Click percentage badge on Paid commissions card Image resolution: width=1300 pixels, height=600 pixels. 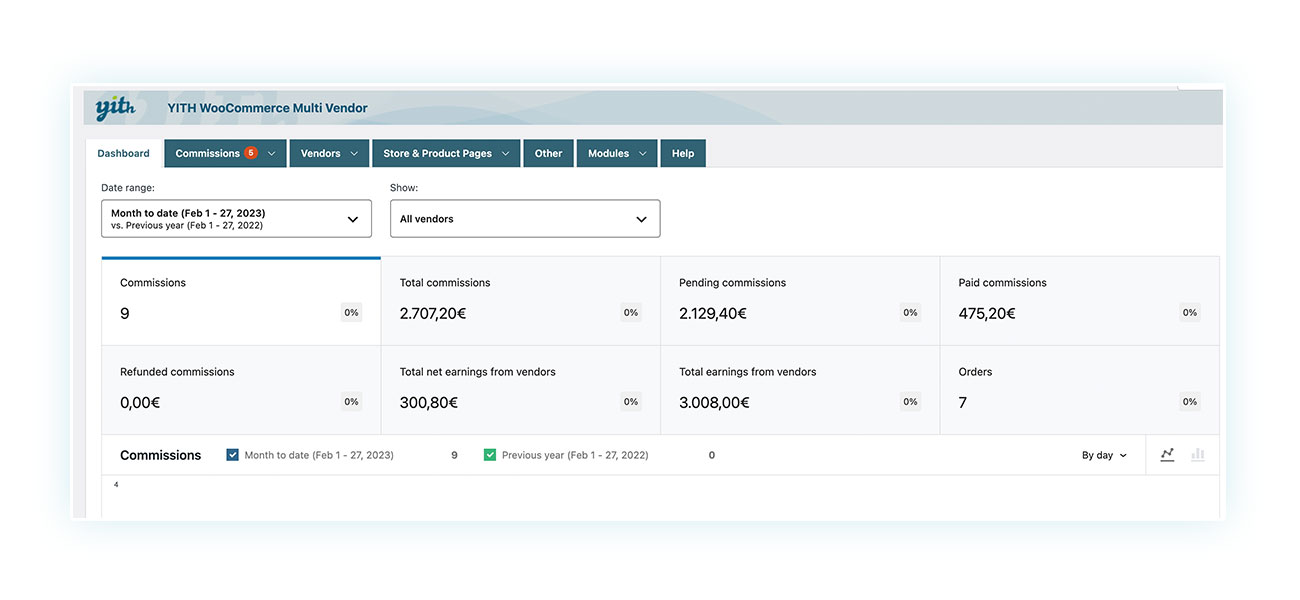(x=1189, y=313)
